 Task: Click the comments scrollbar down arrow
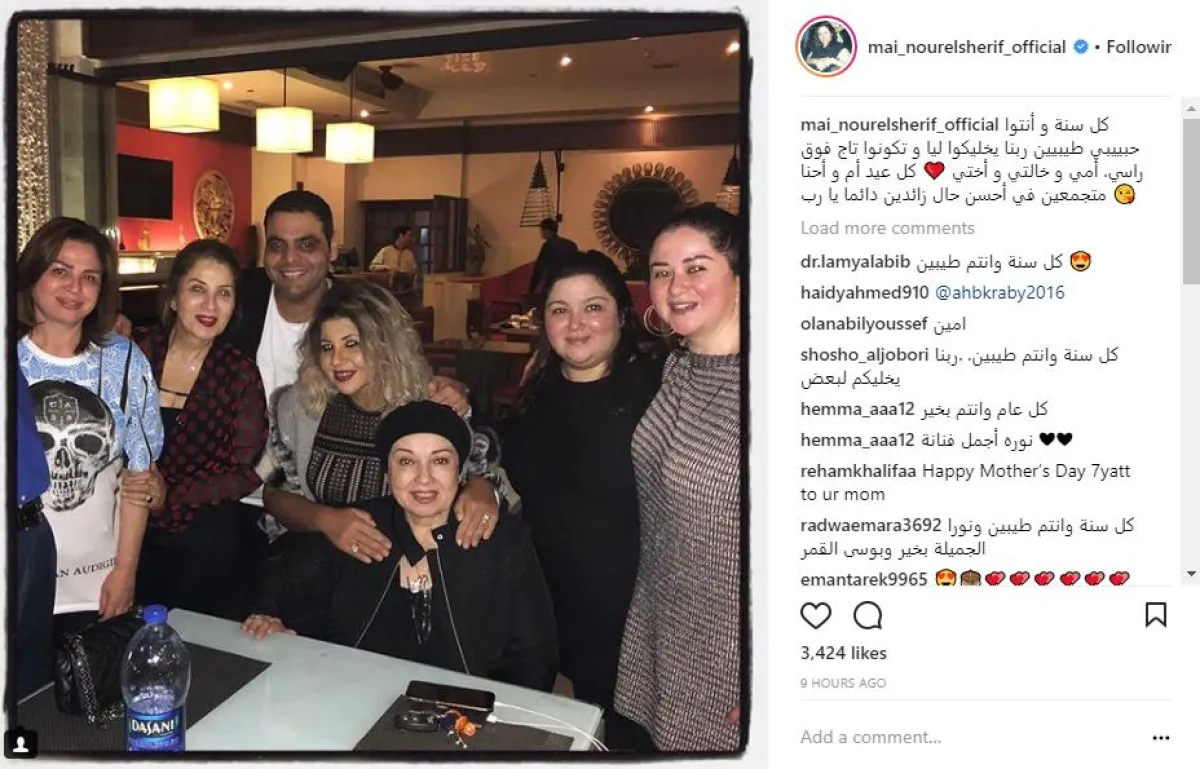[1190, 574]
